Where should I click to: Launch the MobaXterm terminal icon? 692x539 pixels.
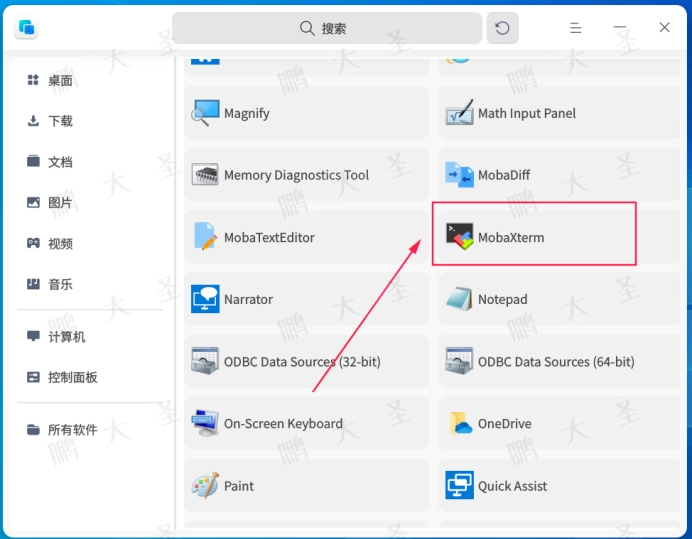[459, 237]
